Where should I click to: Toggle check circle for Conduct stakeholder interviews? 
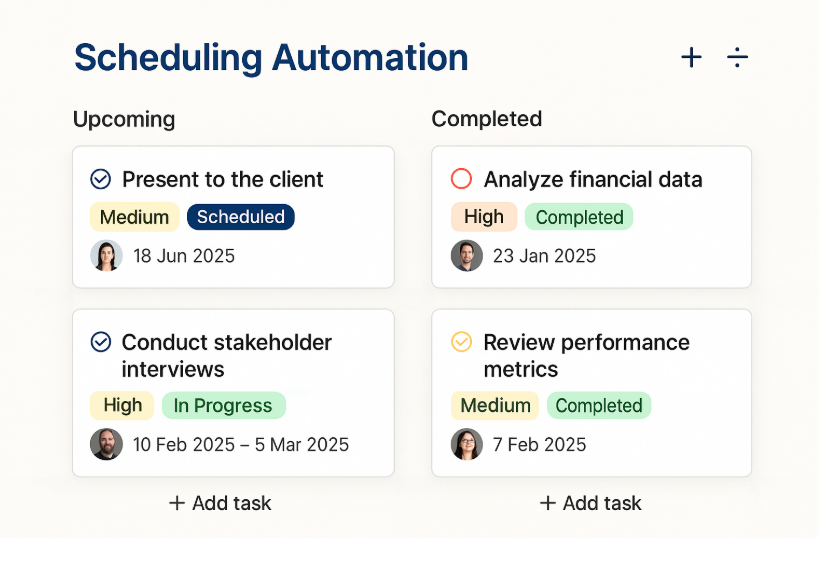100,342
